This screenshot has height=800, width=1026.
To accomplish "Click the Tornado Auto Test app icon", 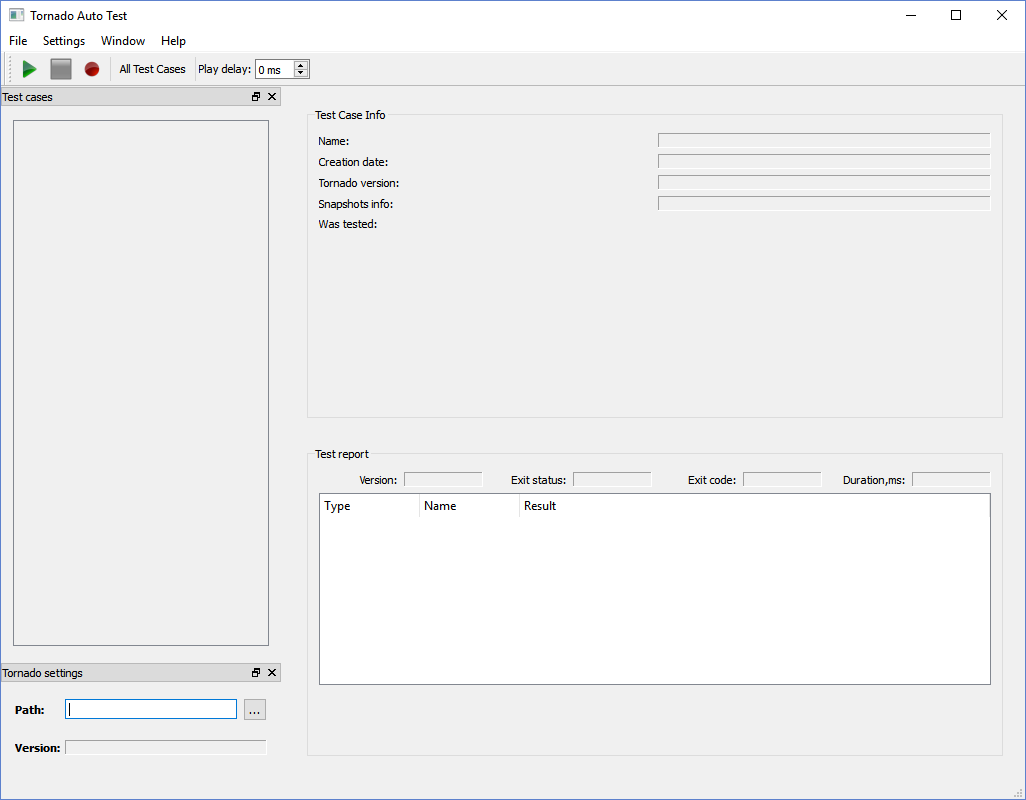I will point(16,15).
